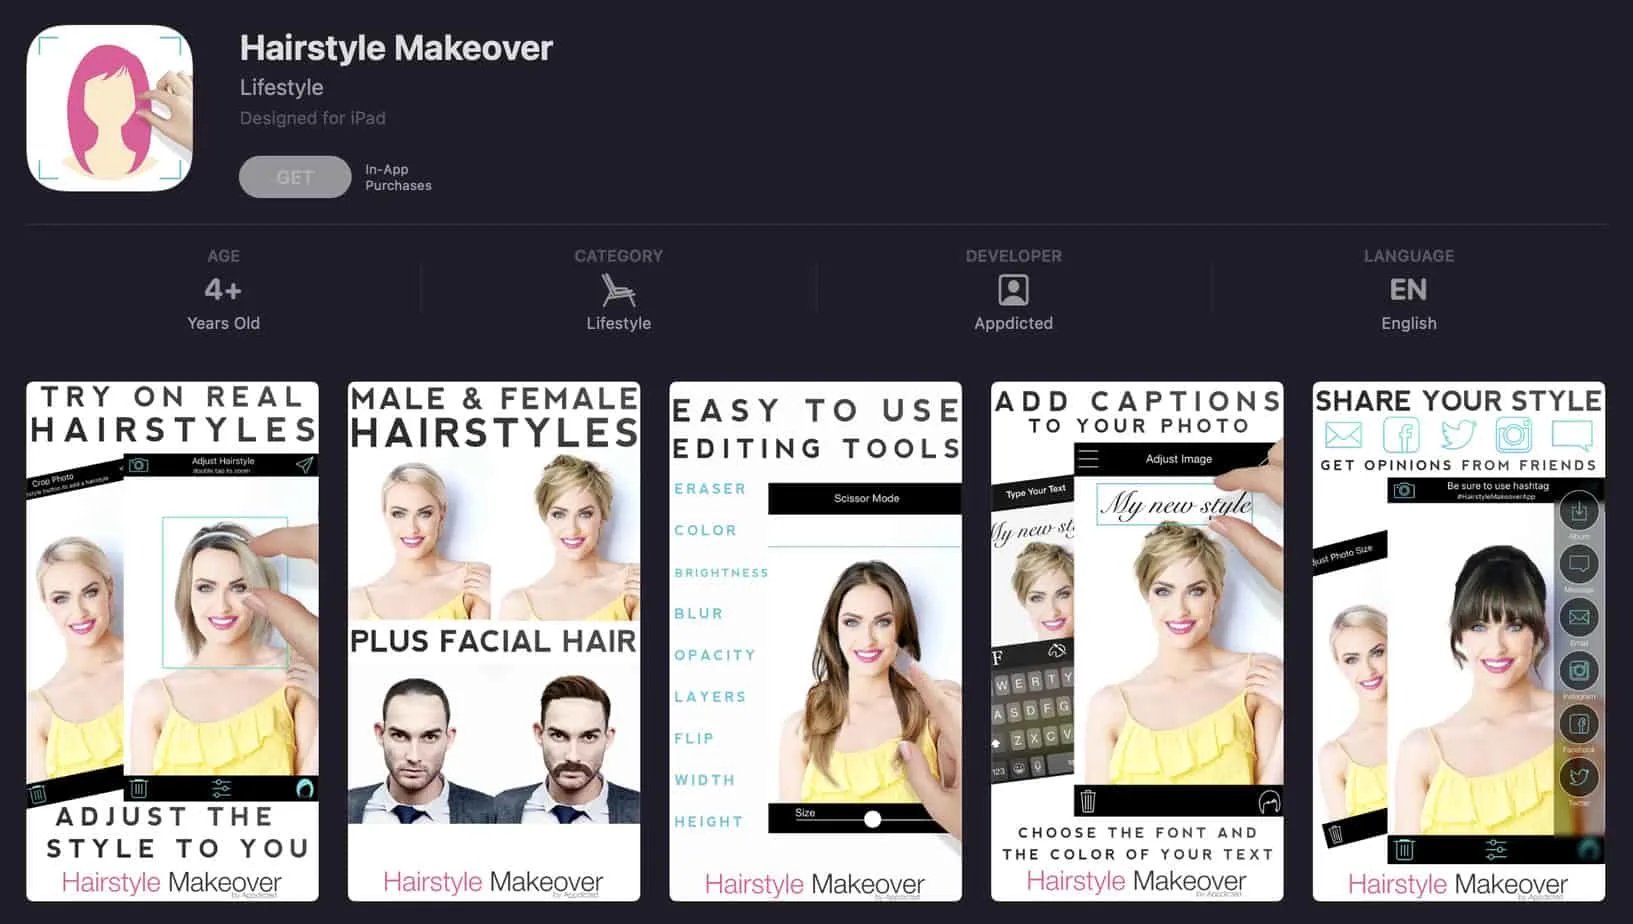
Task: Open the 'Easy To Use Editing Tools' screenshot
Action: (815, 641)
